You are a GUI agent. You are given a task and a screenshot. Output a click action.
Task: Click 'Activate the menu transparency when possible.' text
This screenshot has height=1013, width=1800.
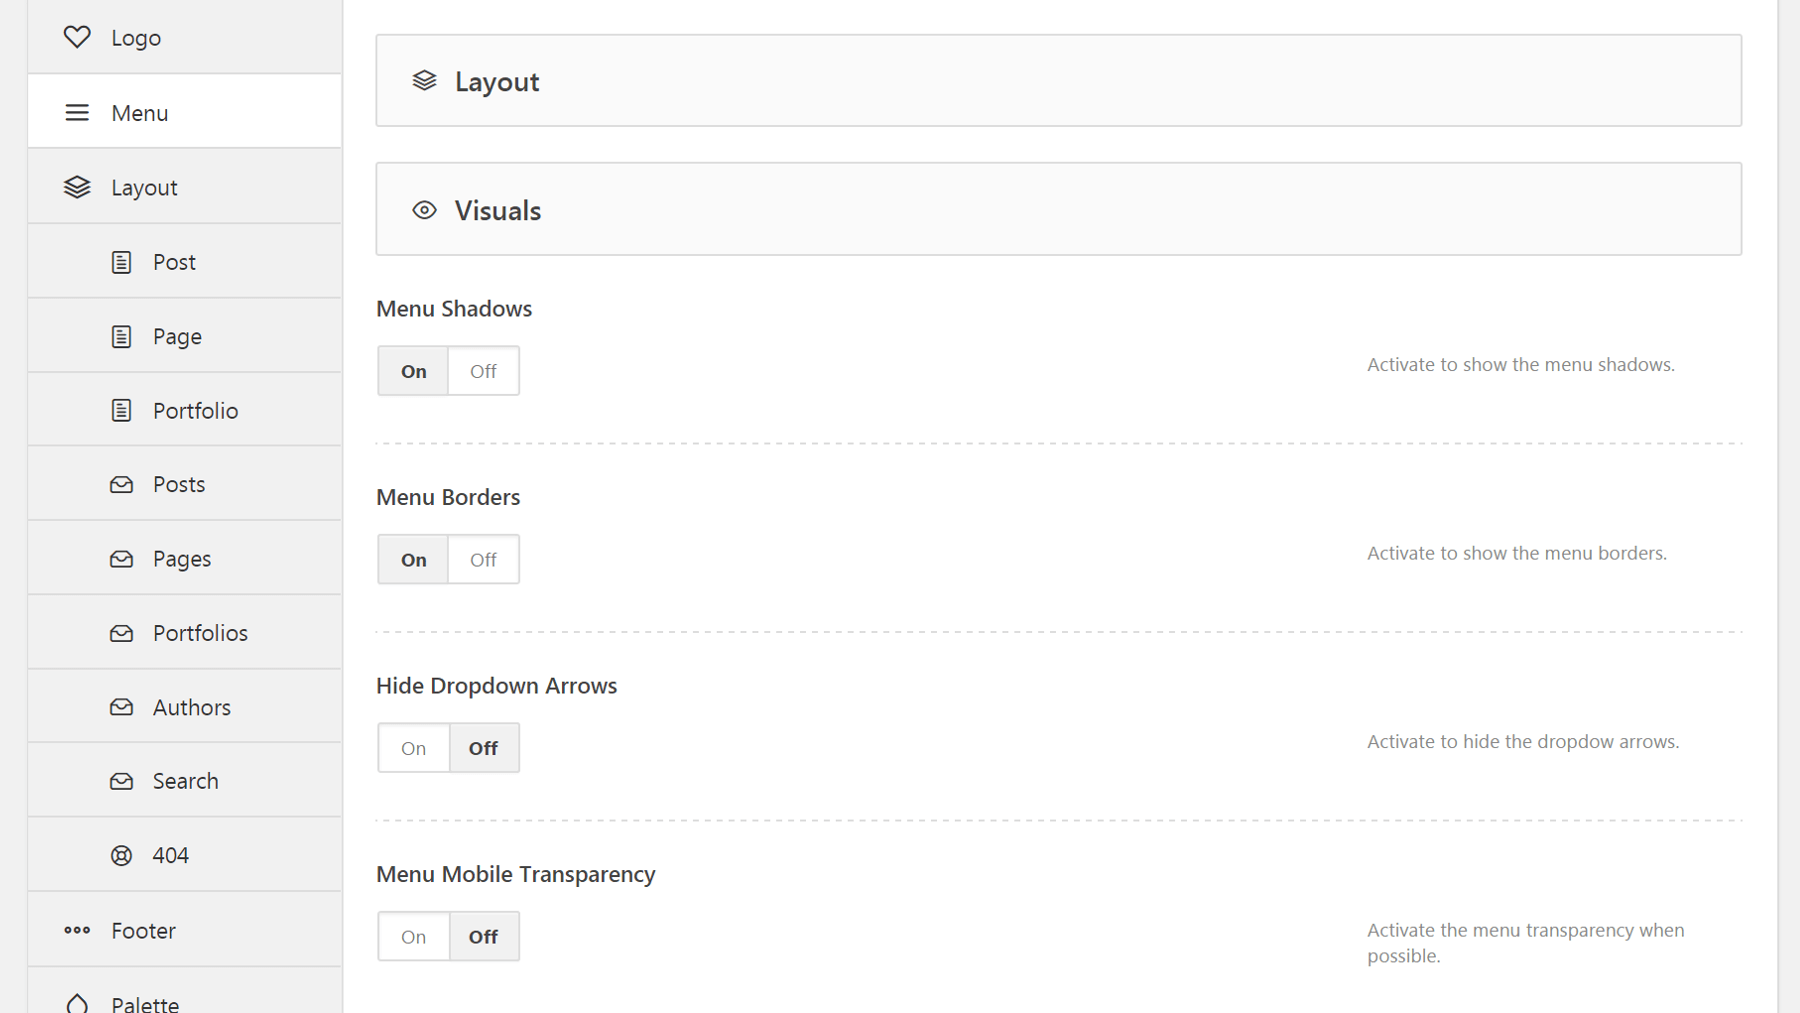(1526, 943)
